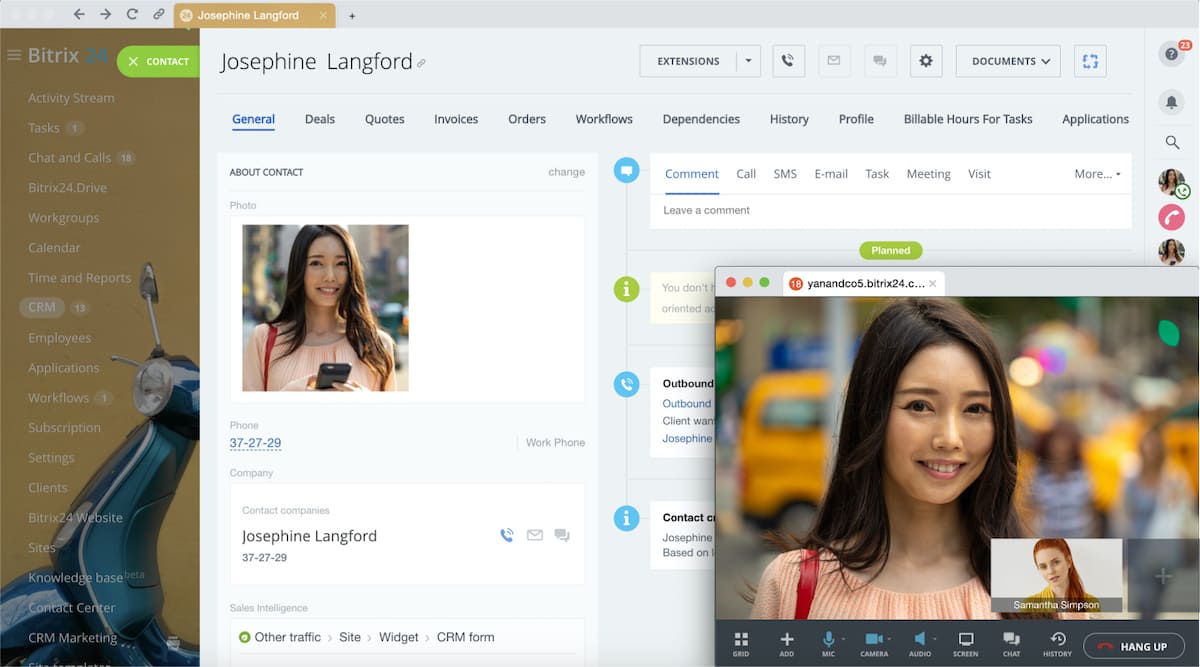Open Chat in the video call toolbar
Viewport: 1200px width, 667px height.
pos(1011,640)
